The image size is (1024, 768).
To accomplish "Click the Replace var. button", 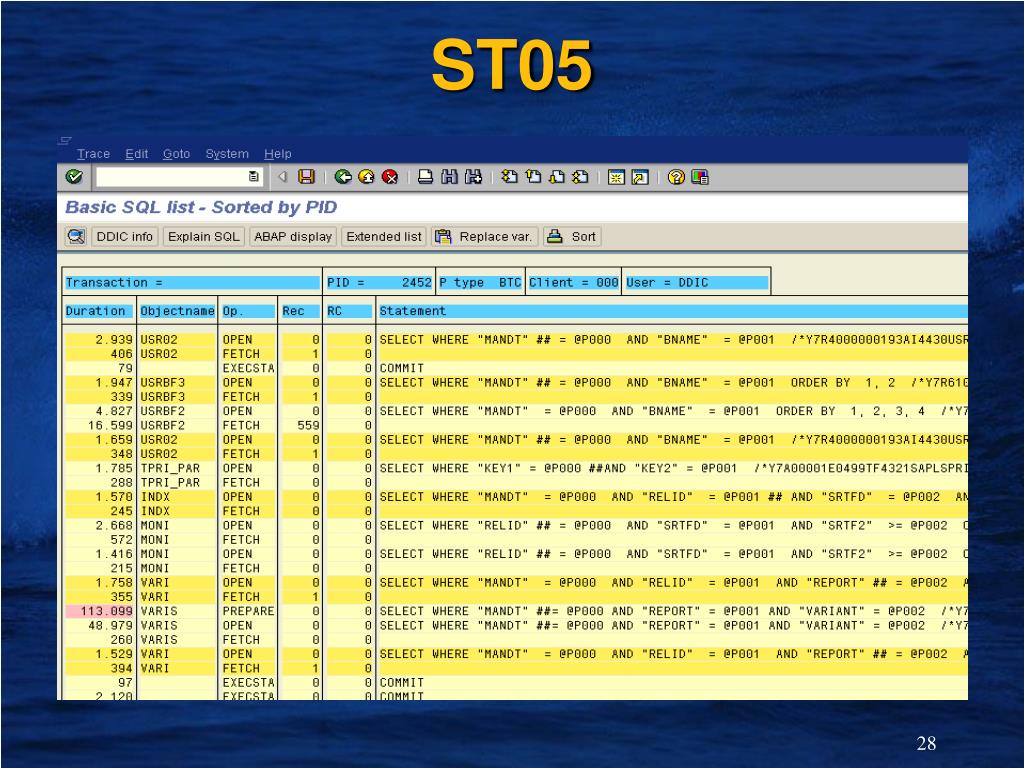I will tap(485, 236).
